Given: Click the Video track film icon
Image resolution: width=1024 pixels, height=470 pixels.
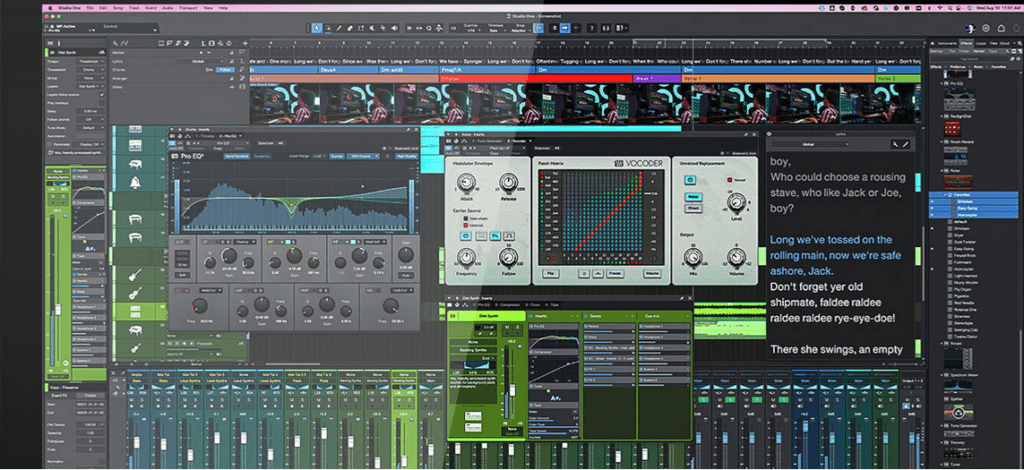Looking at the screenshot, I should tap(242, 87).
